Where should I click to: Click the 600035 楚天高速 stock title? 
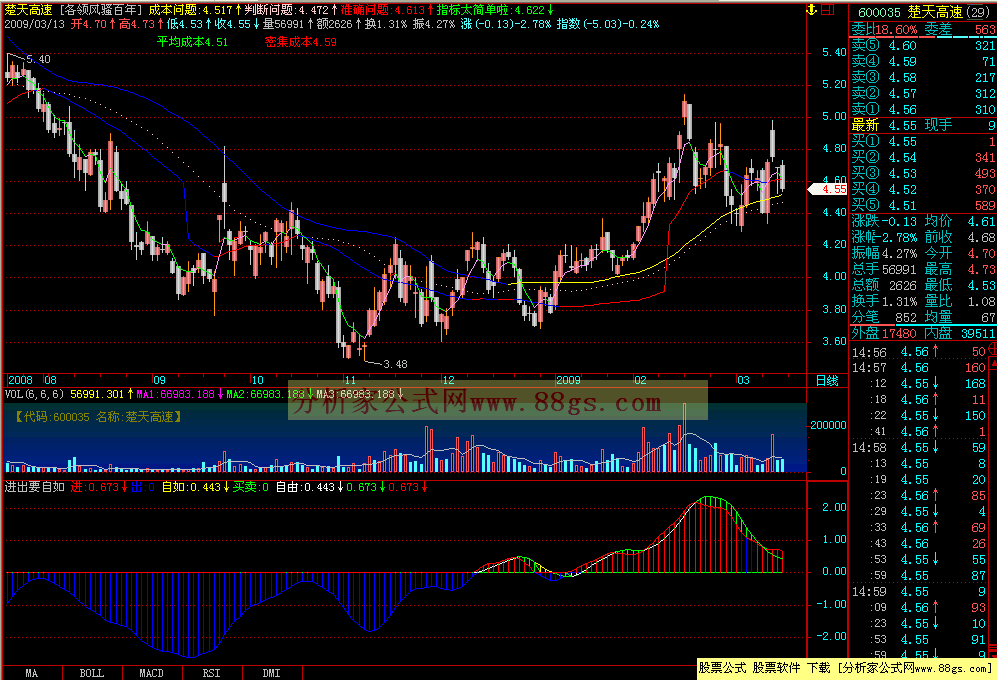pos(911,12)
